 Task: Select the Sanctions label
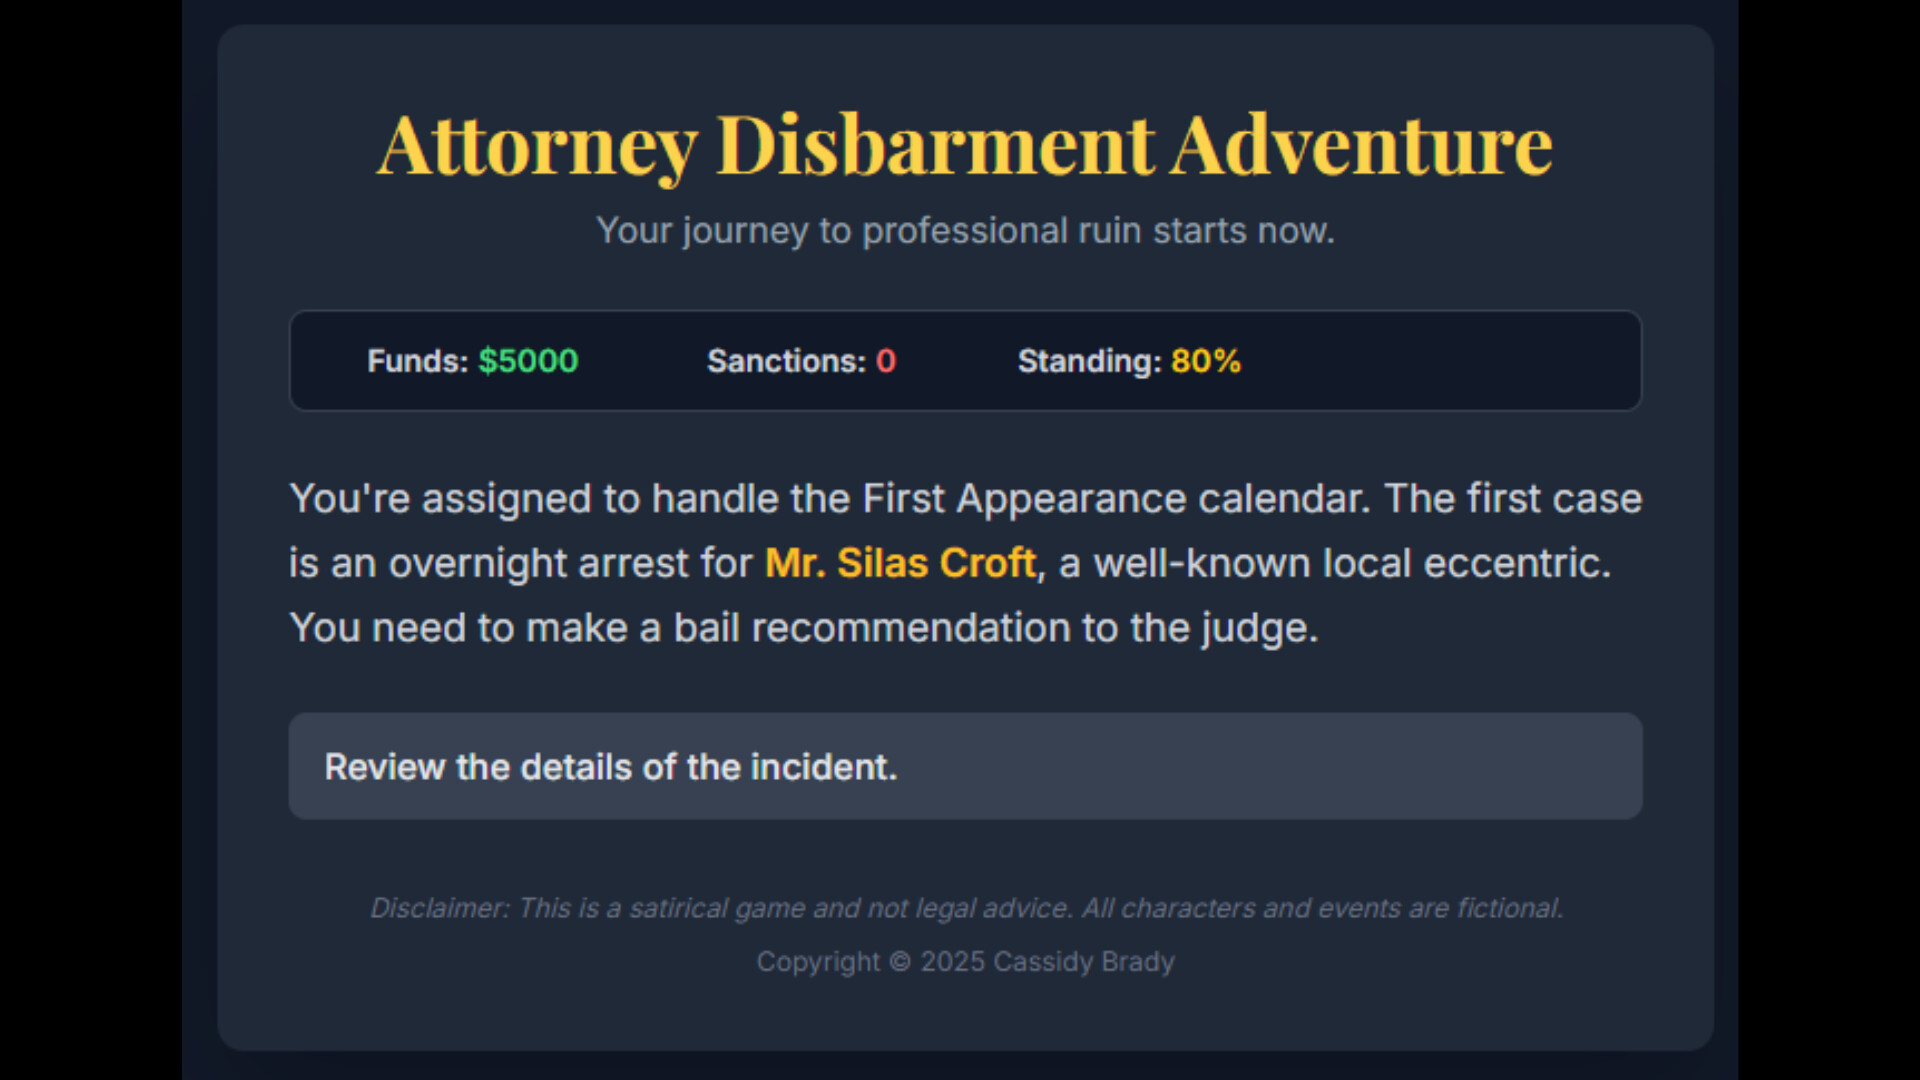[x=786, y=361]
